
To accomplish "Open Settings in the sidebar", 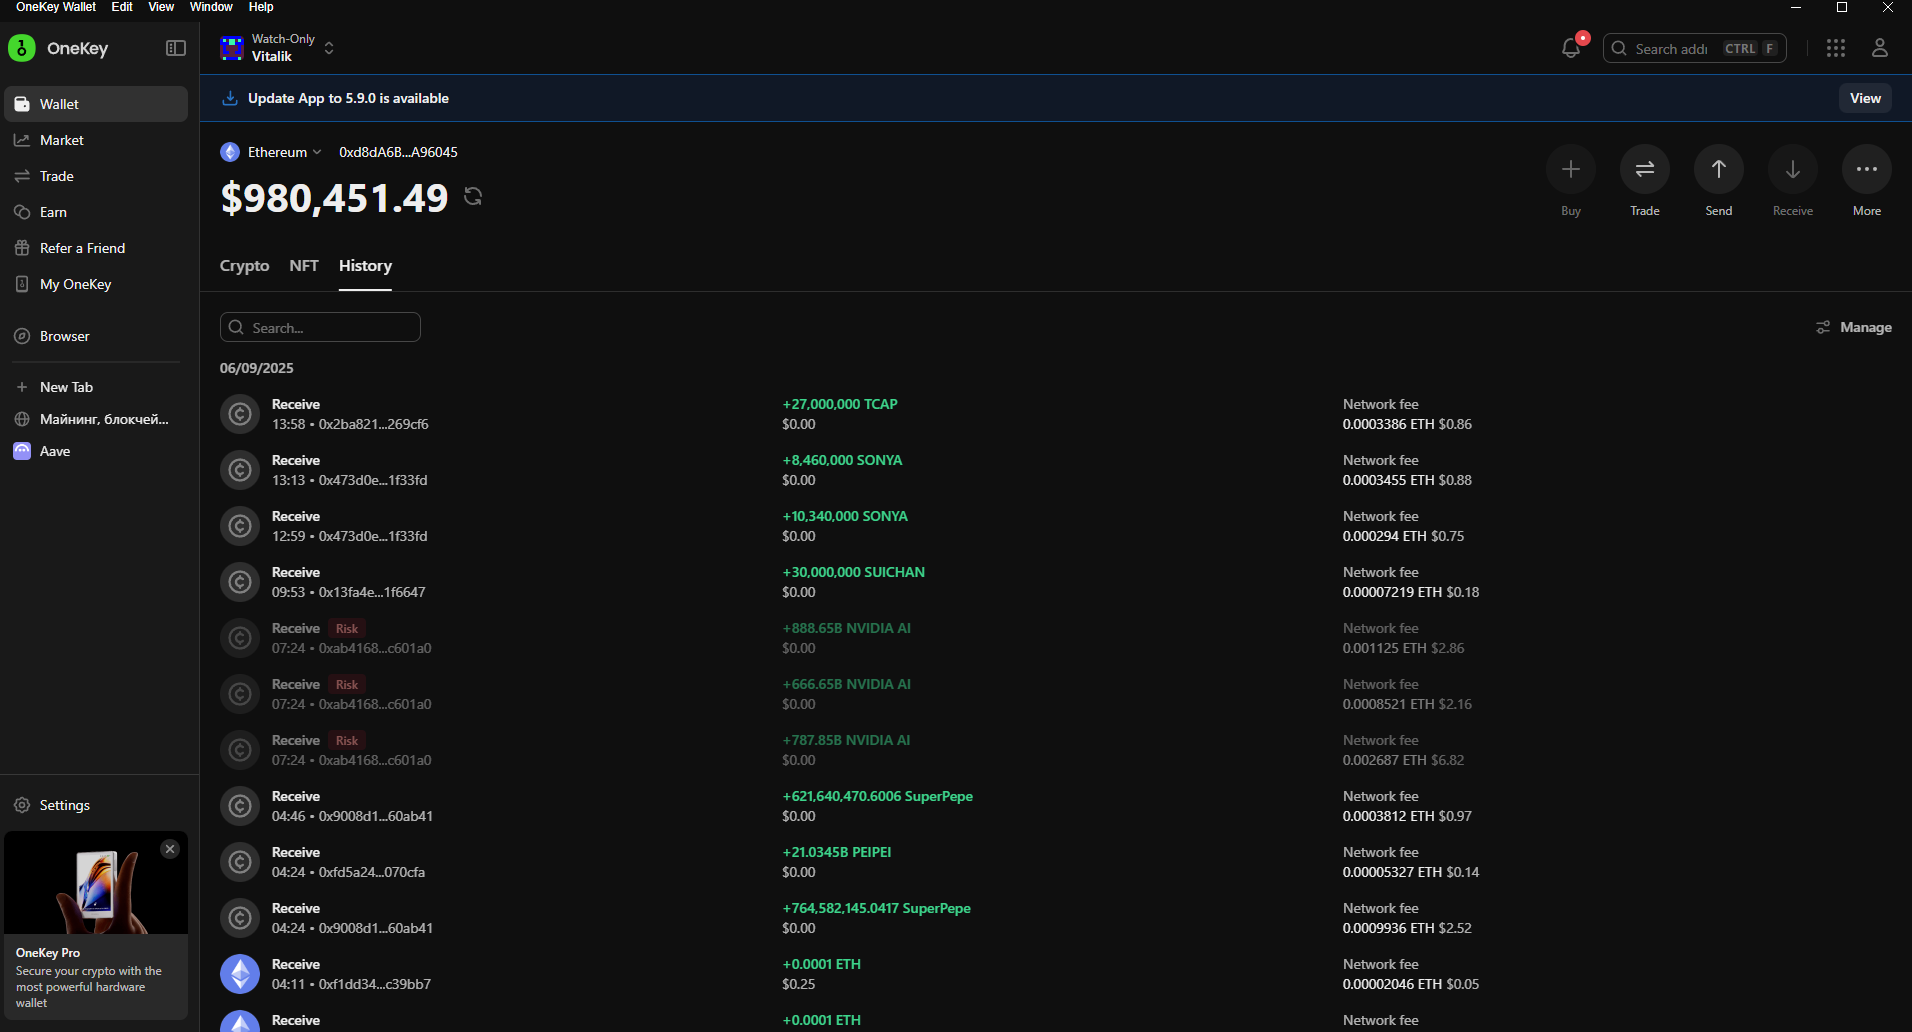I will [95, 805].
